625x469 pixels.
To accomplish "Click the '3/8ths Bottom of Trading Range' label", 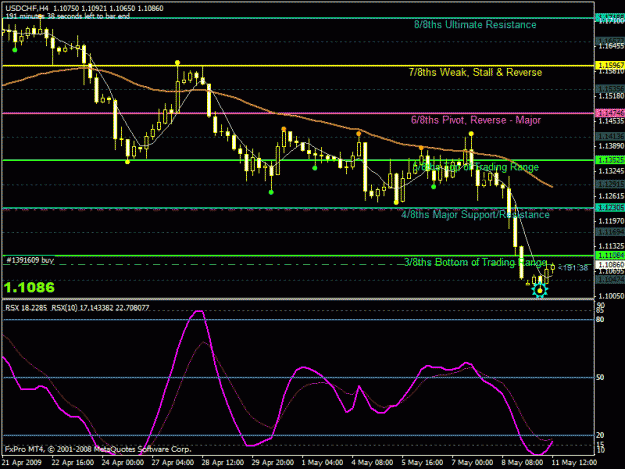I will 476,262.
